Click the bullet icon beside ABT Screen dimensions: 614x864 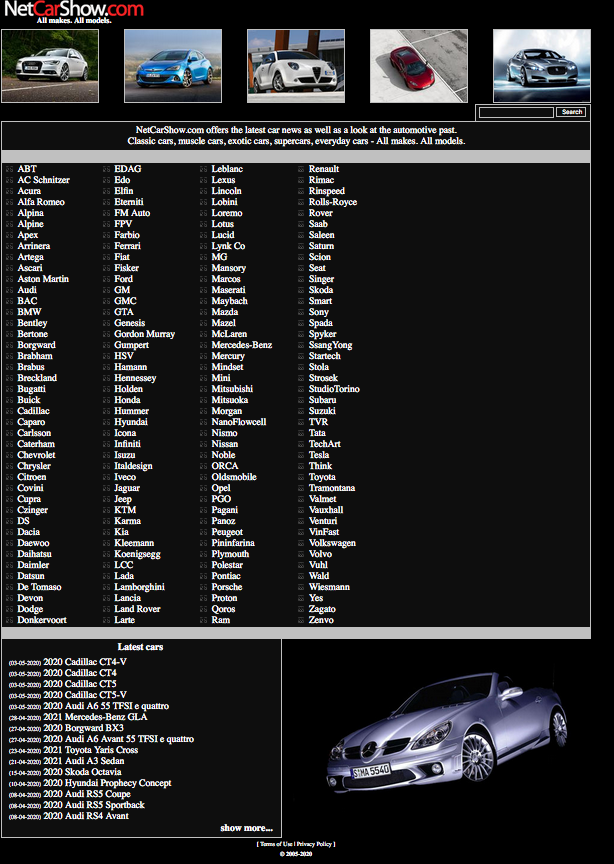pyautogui.click(x=9, y=169)
